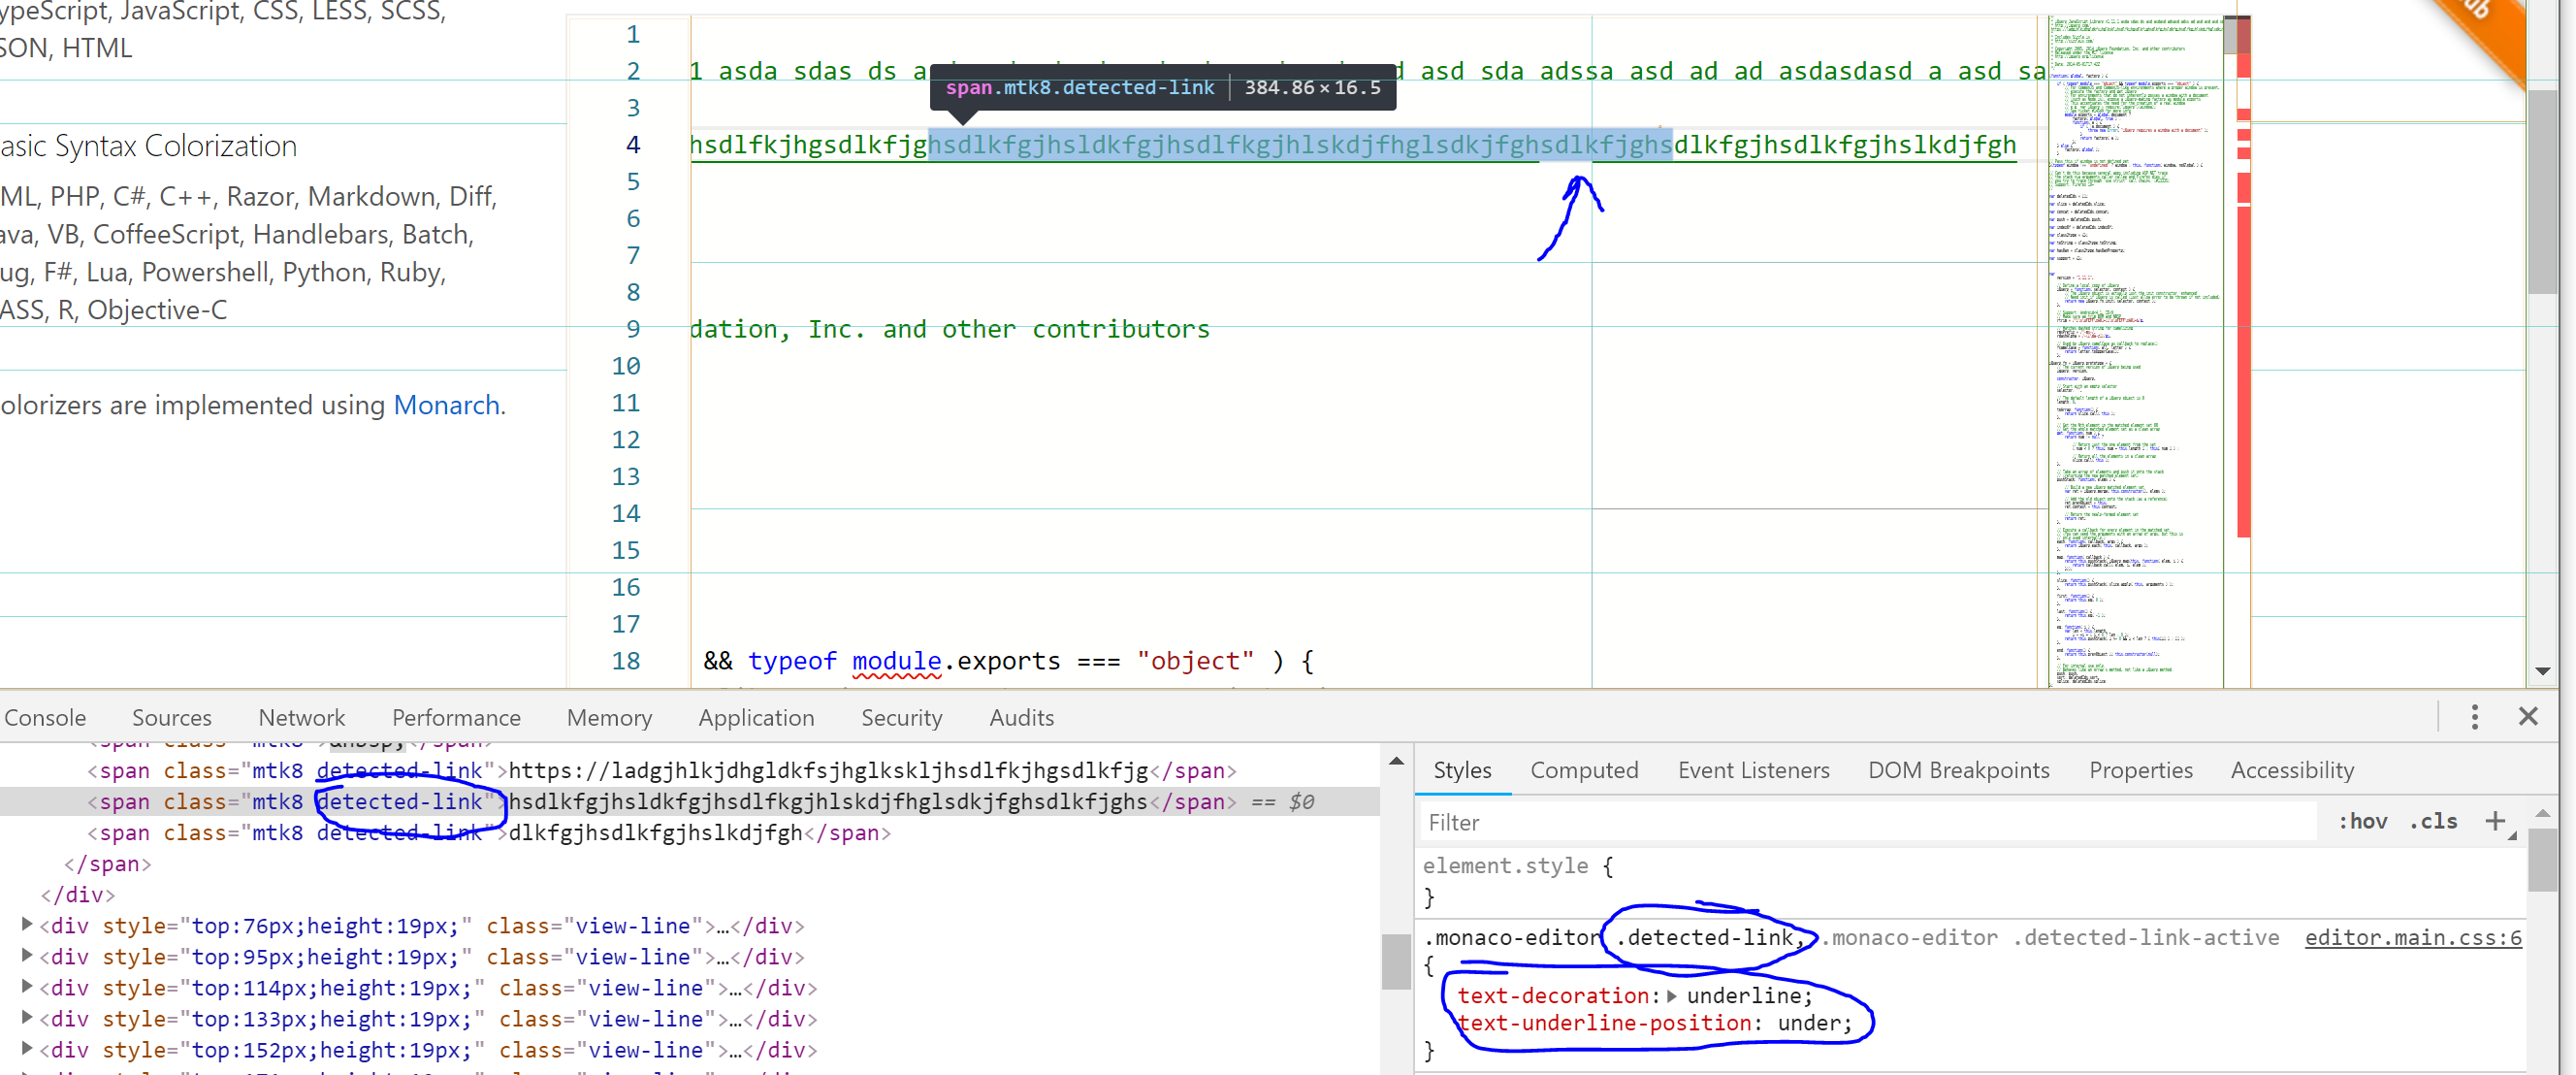Toggle :hov element state panel
The height and width of the screenshot is (1075, 2576).
coord(2362,821)
